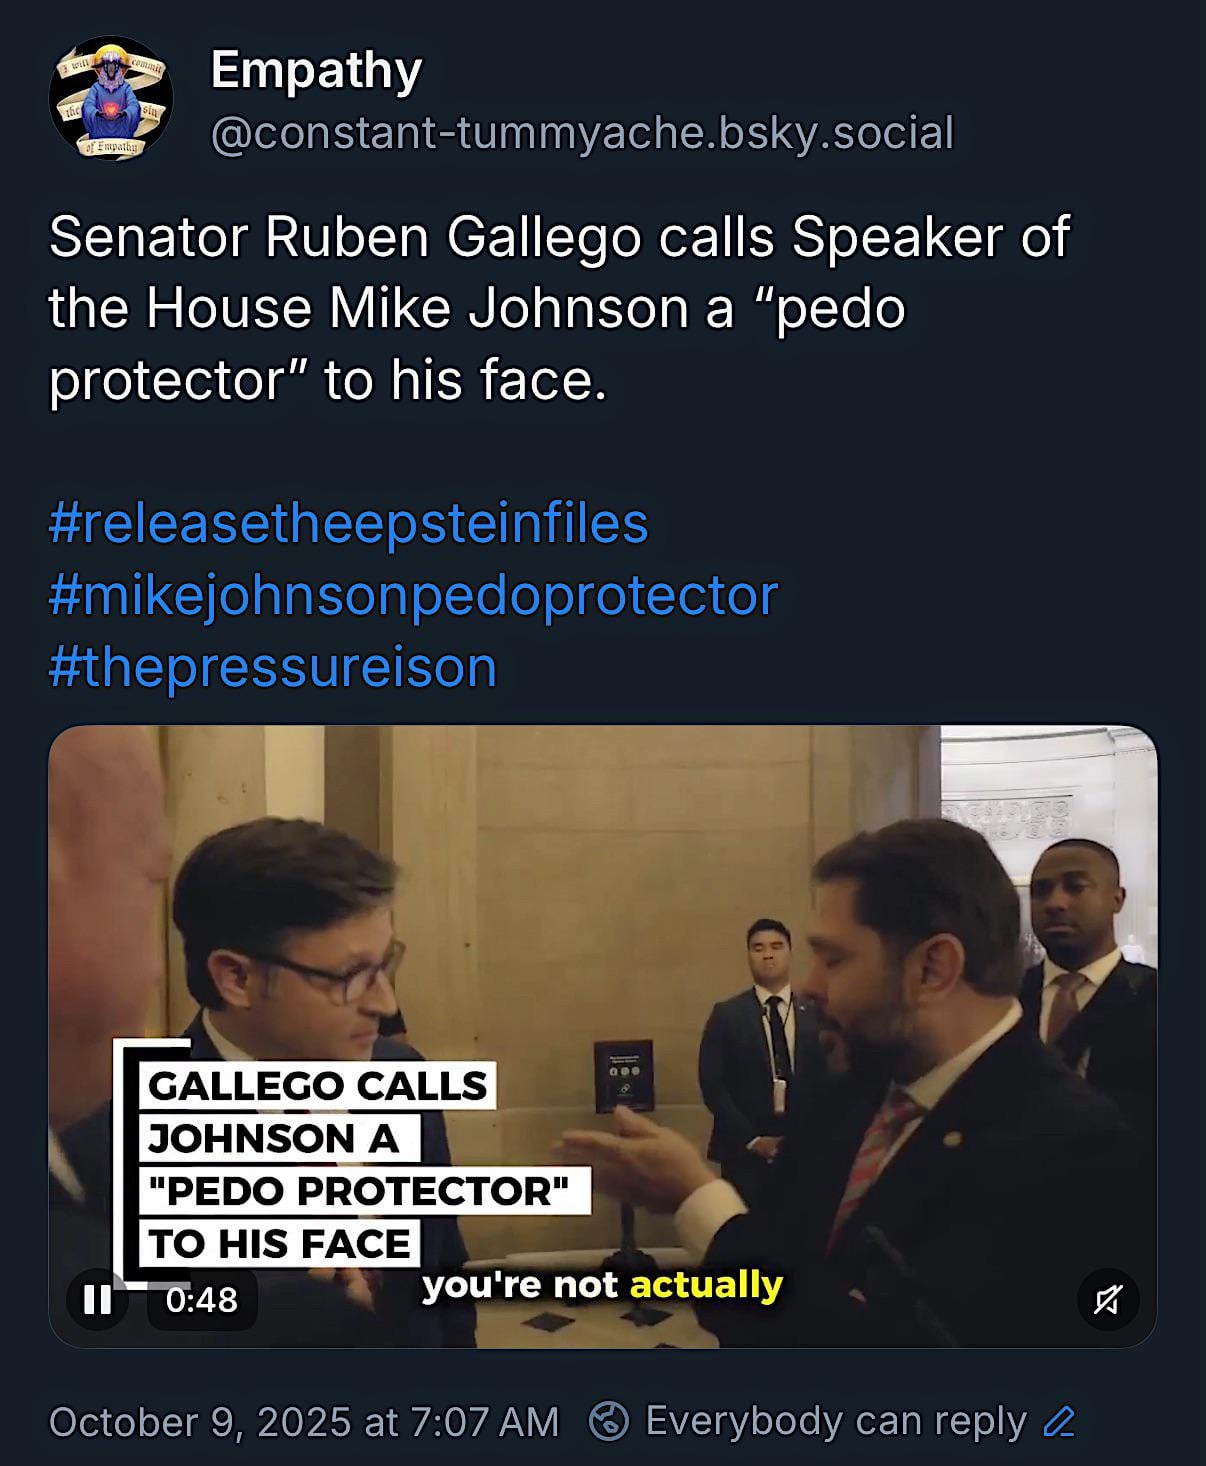The width and height of the screenshot is (1206, 1466).
Task: Click the pencil edit icon beside reply settings
Action: coord(1059,1421)
